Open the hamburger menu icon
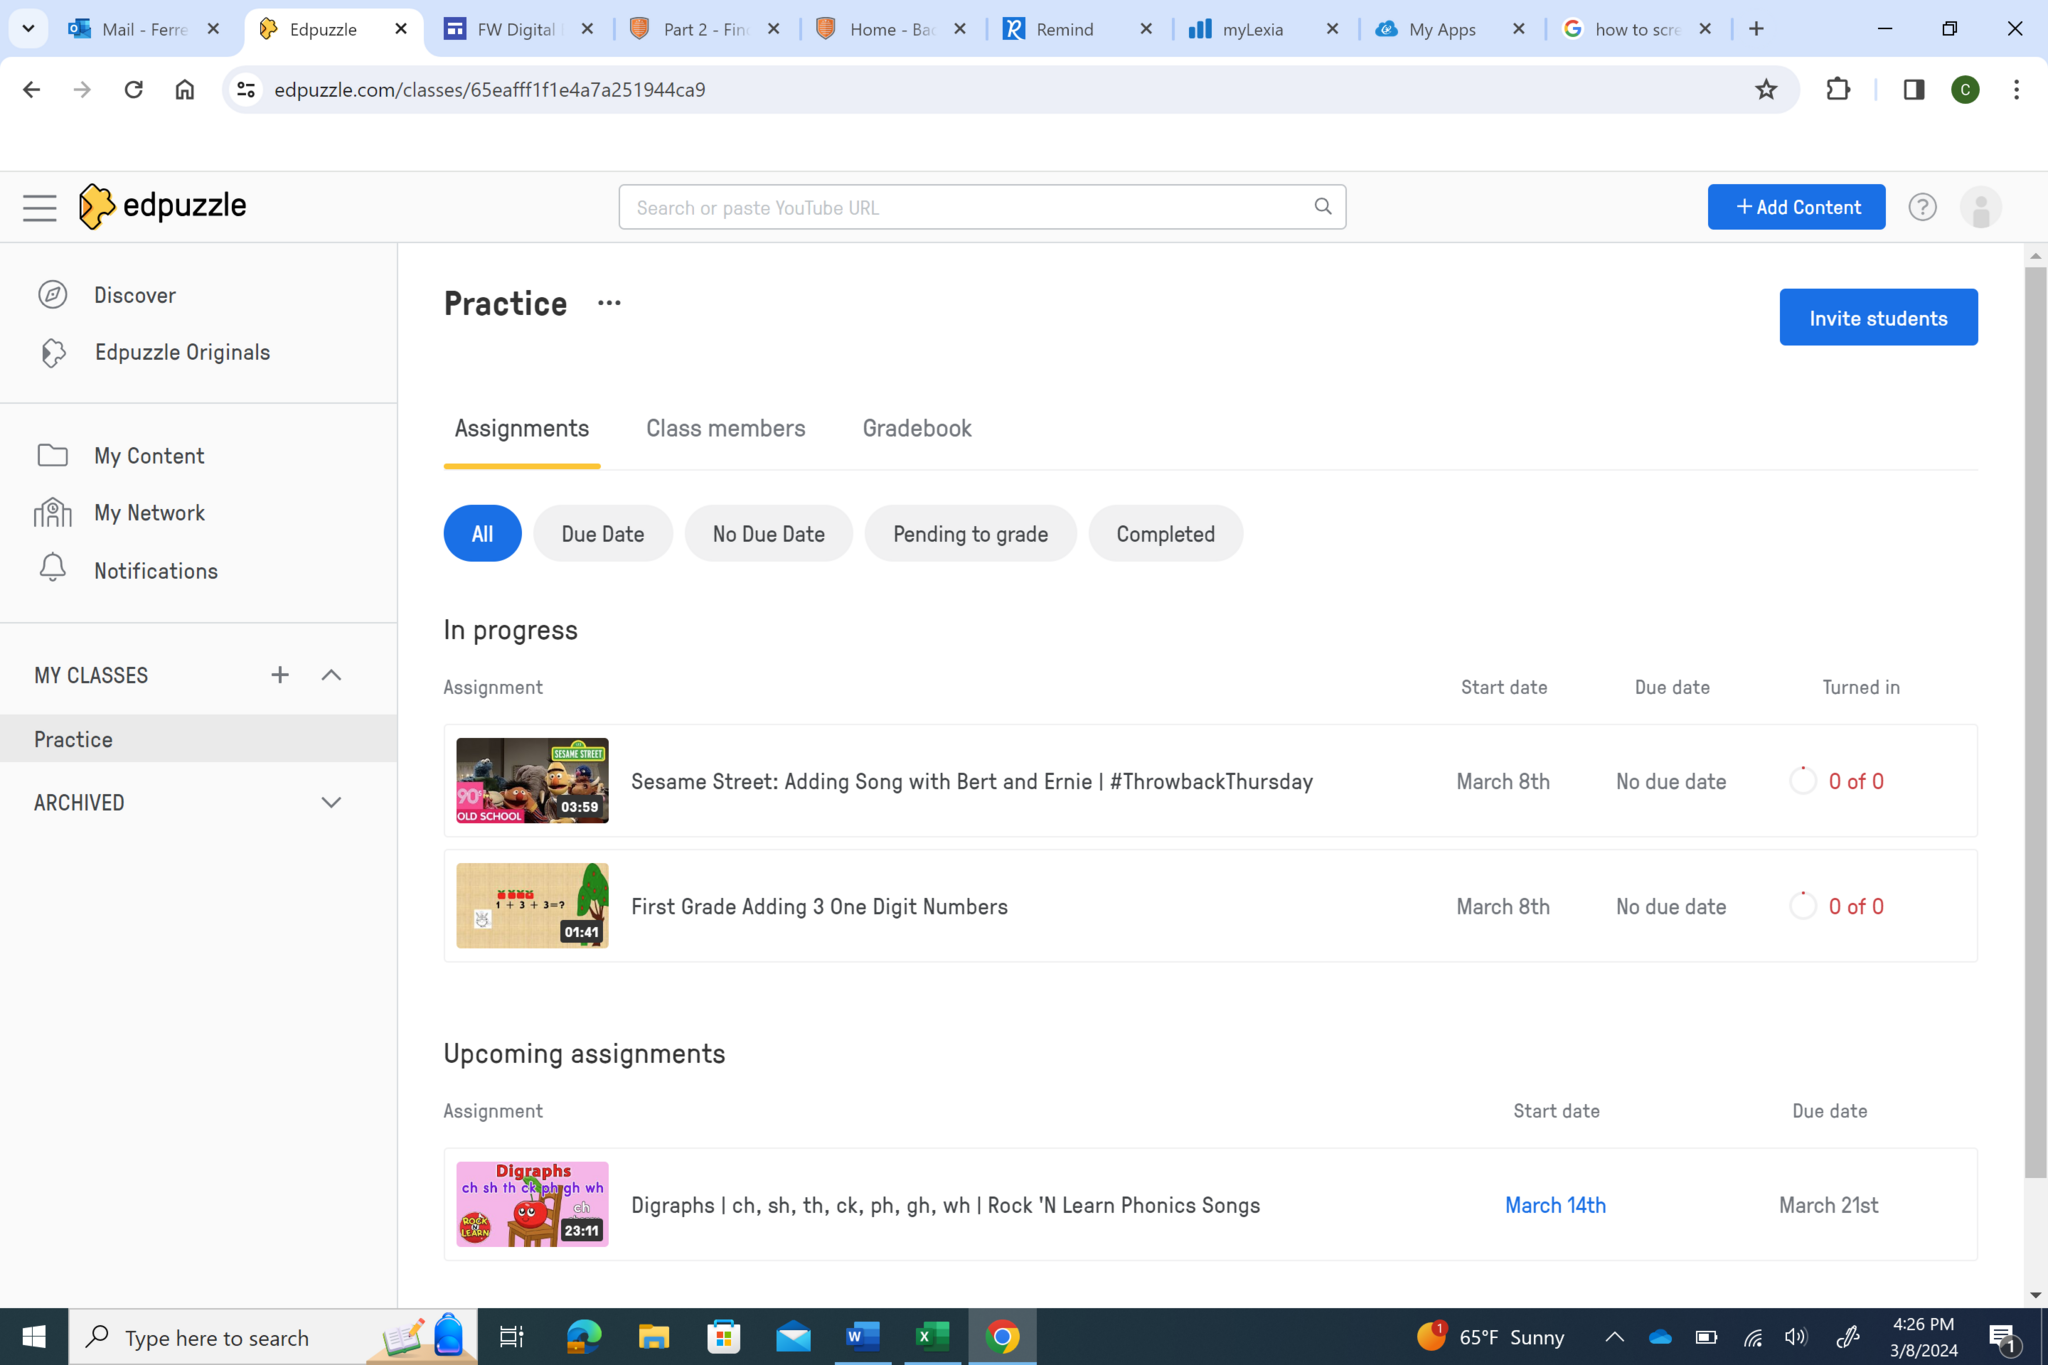 pos(39,207)
